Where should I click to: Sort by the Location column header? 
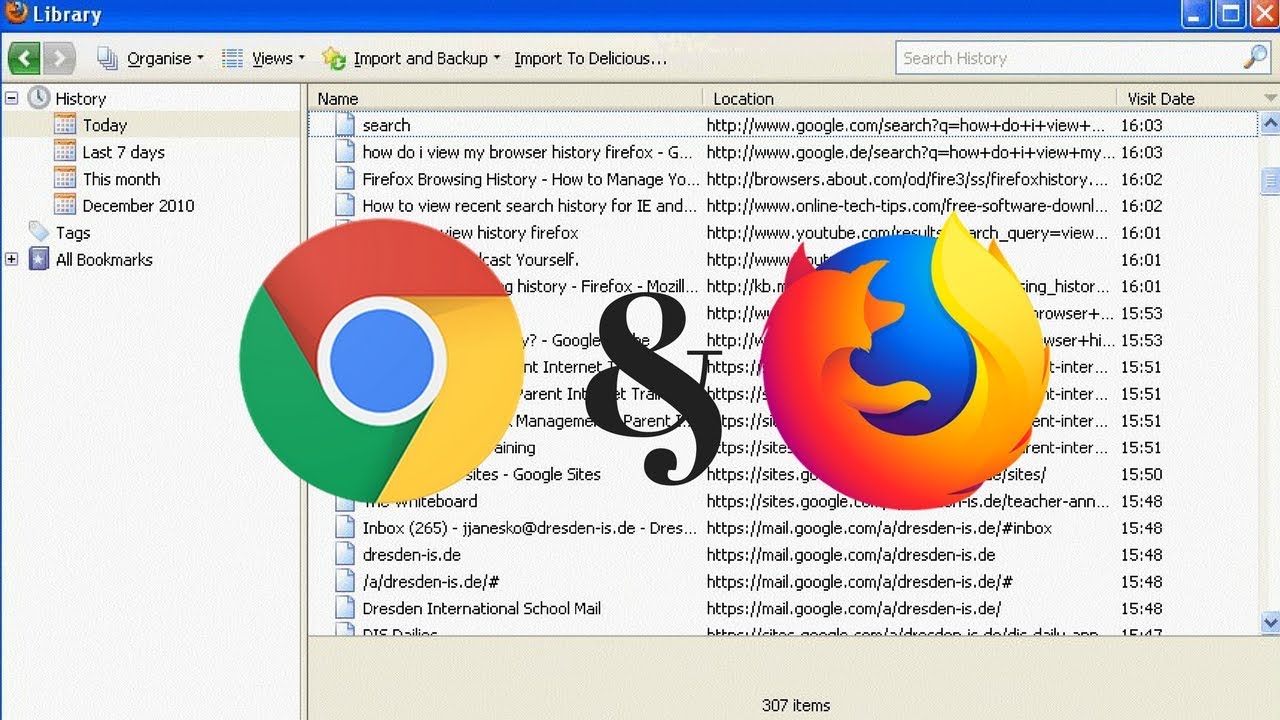tap(909, 98)
